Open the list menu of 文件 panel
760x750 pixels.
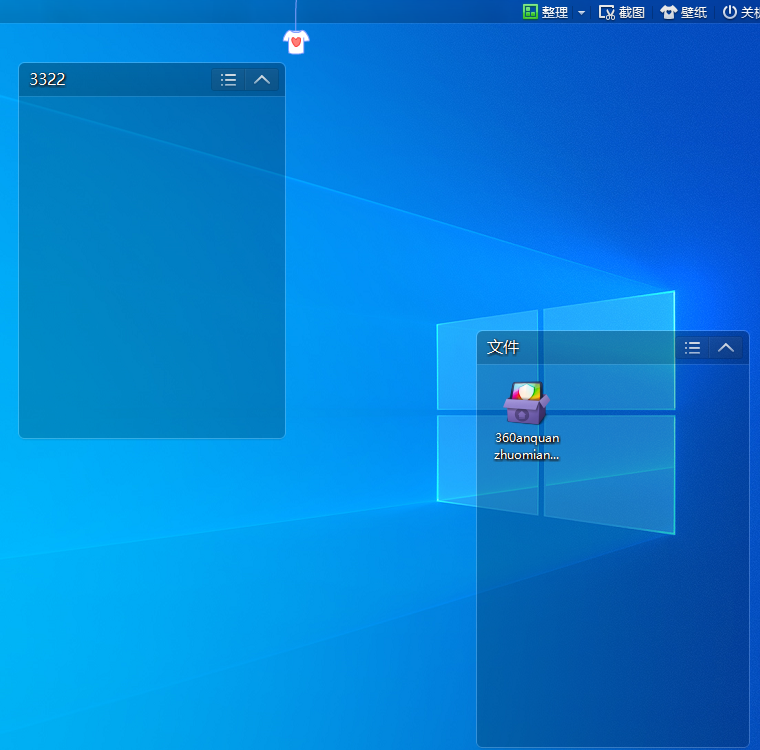[692, 348]
